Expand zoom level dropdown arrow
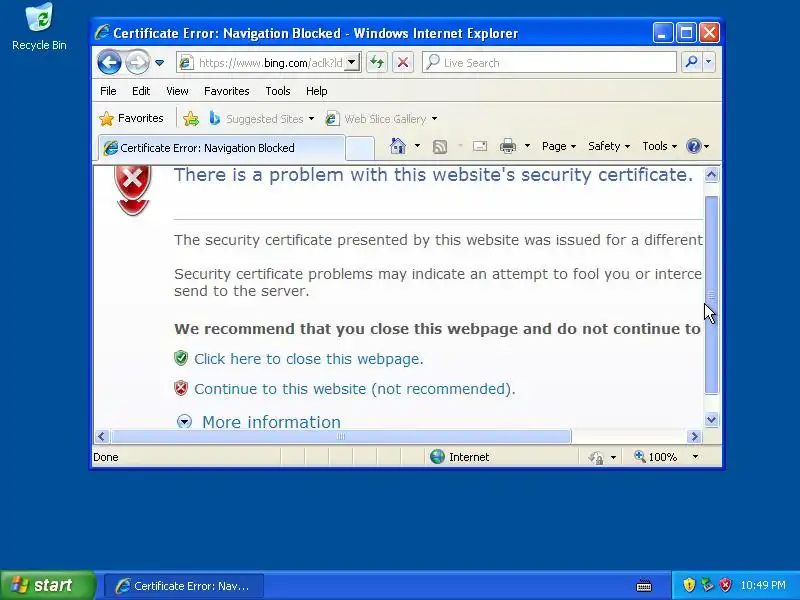 point(695,457)
